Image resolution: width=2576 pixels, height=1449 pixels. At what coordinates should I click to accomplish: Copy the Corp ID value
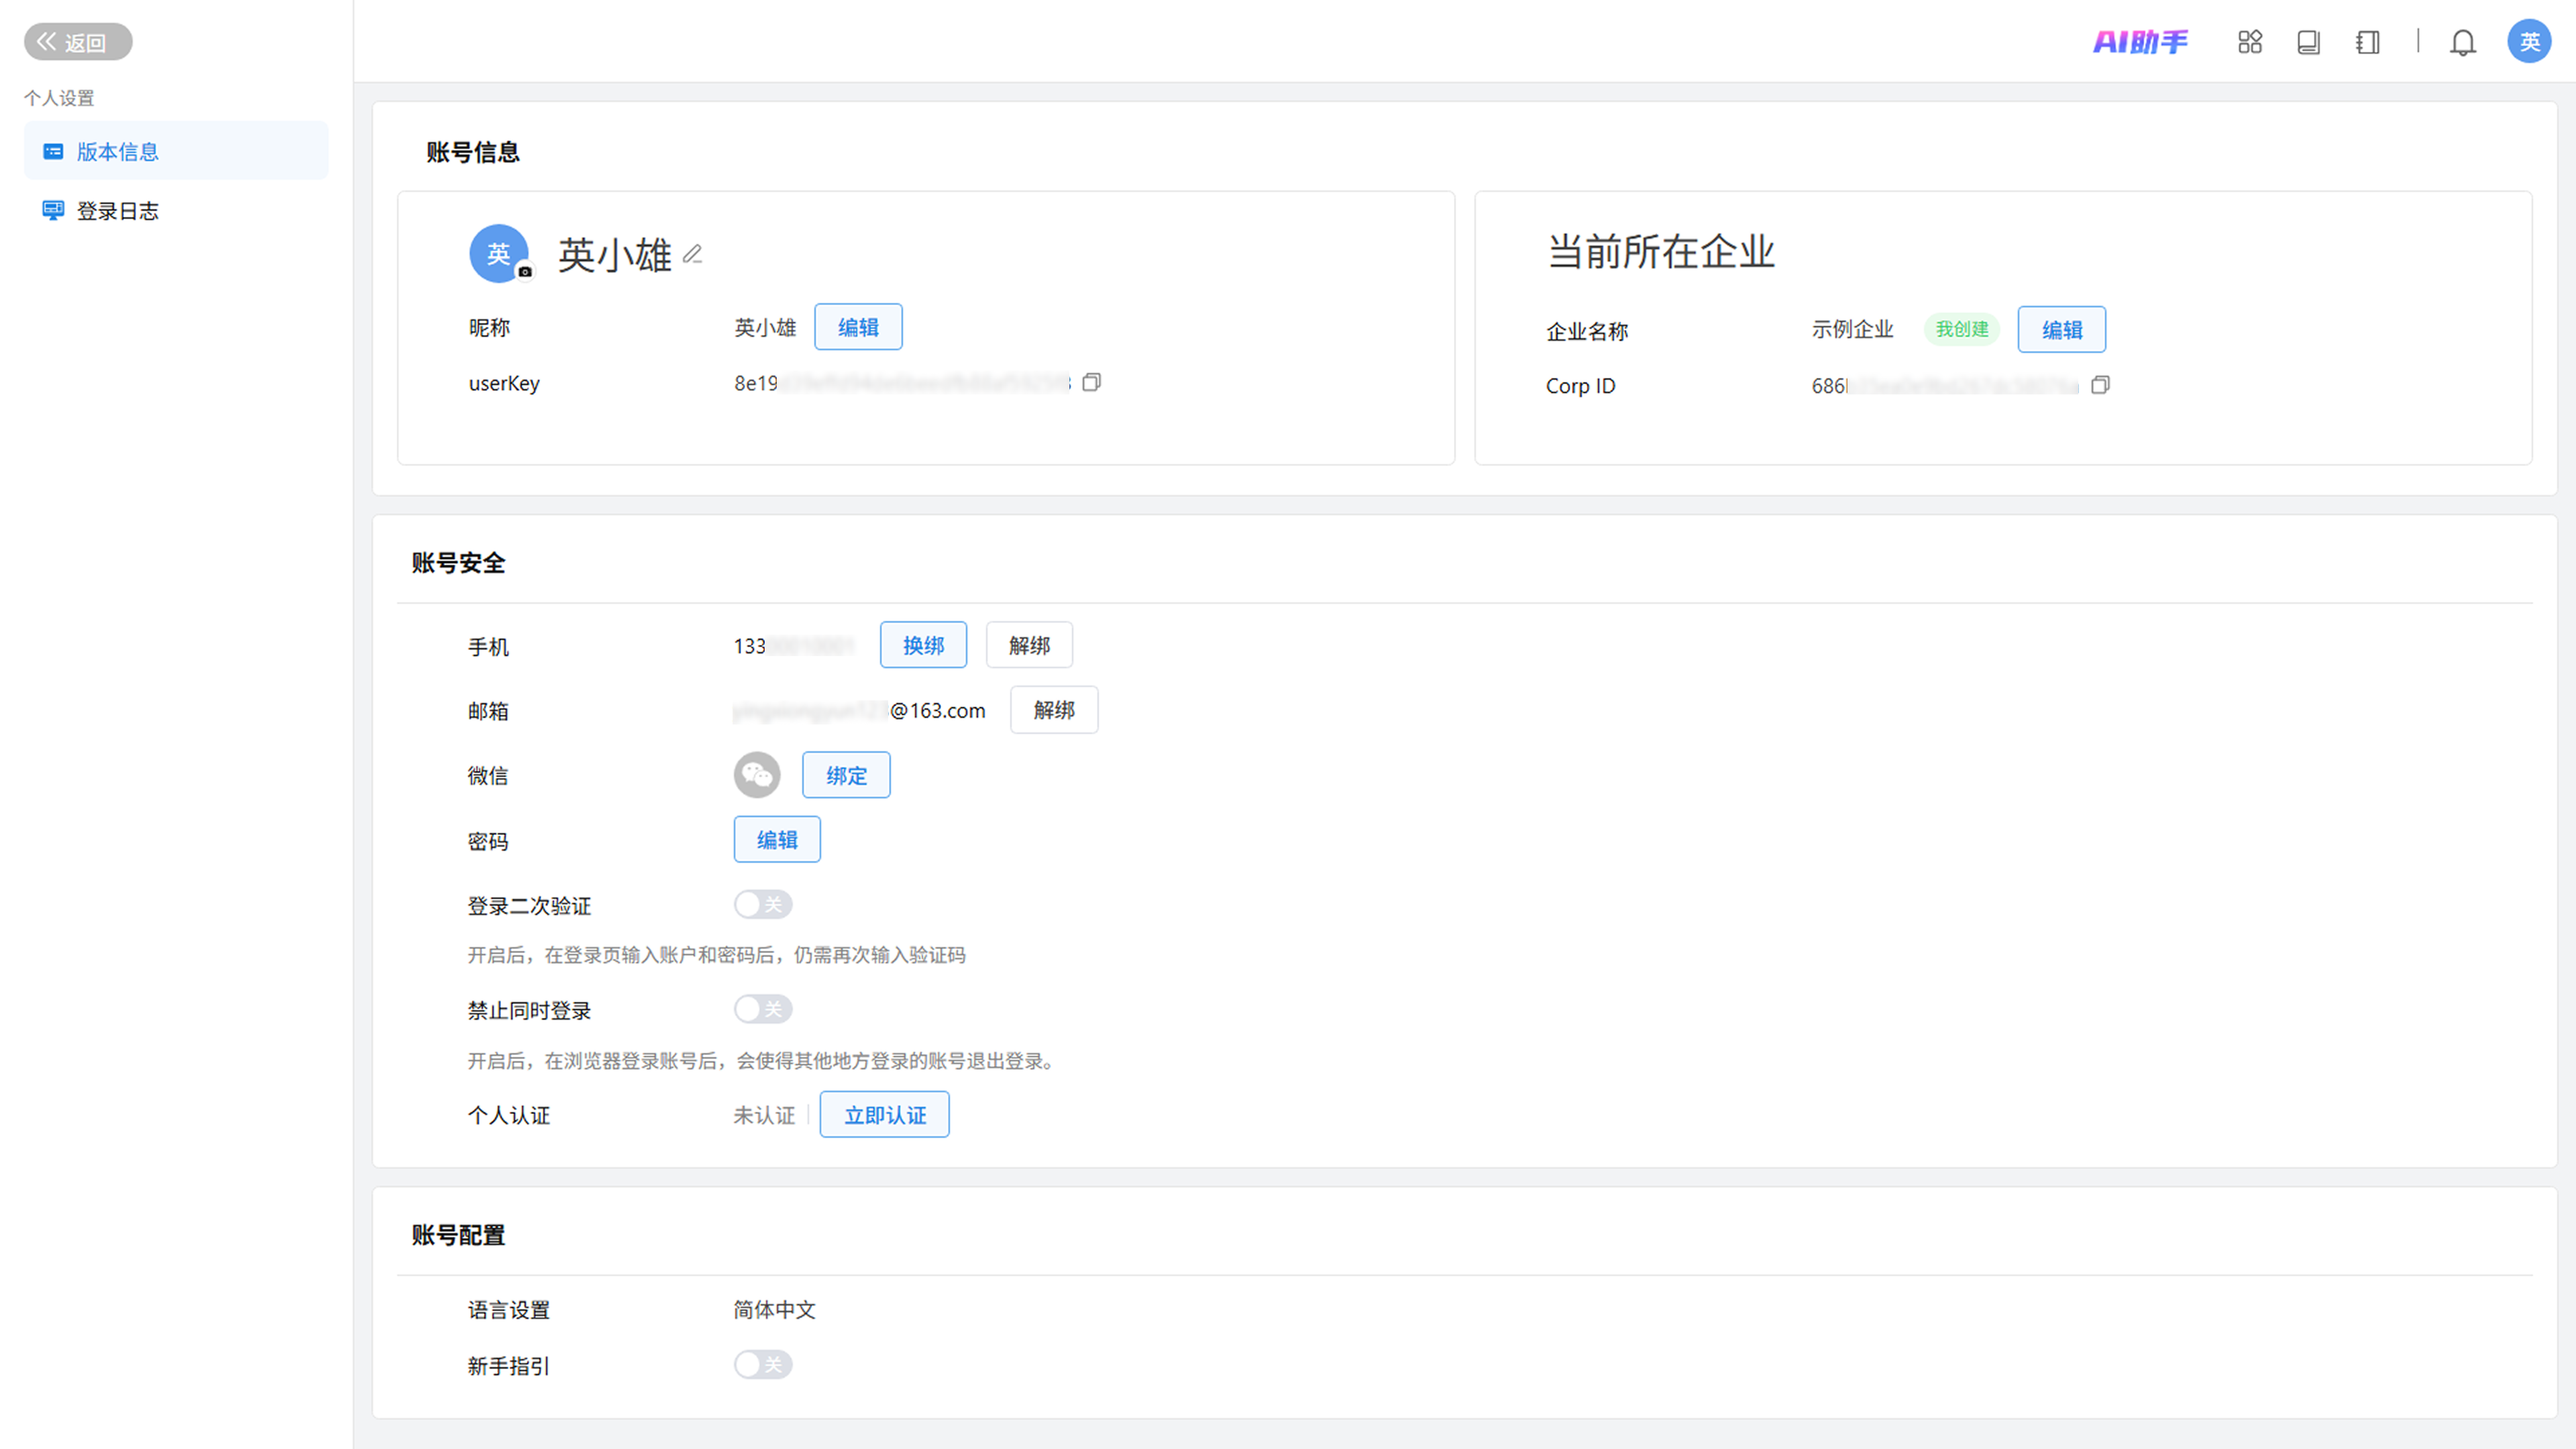[2100, 386]
